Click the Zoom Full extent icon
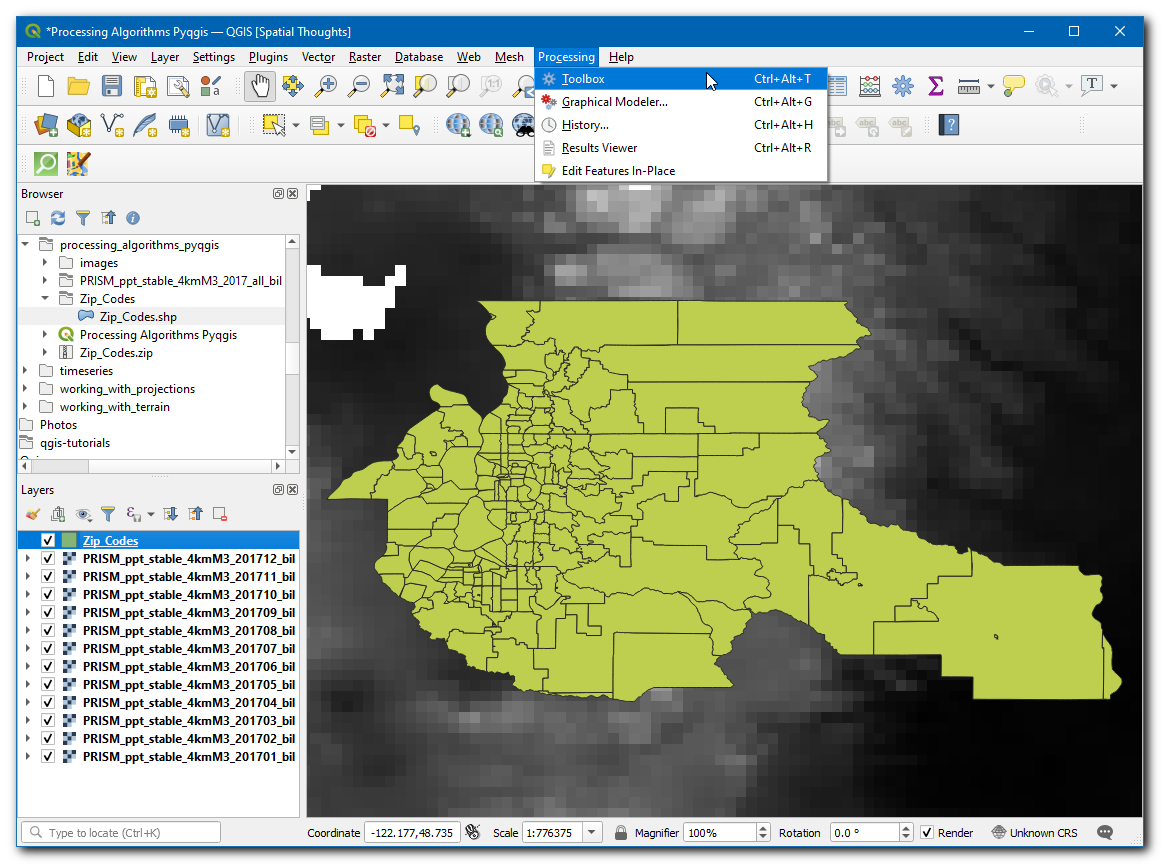Screen dimensions: 1161x864 (x=392, y=87)
